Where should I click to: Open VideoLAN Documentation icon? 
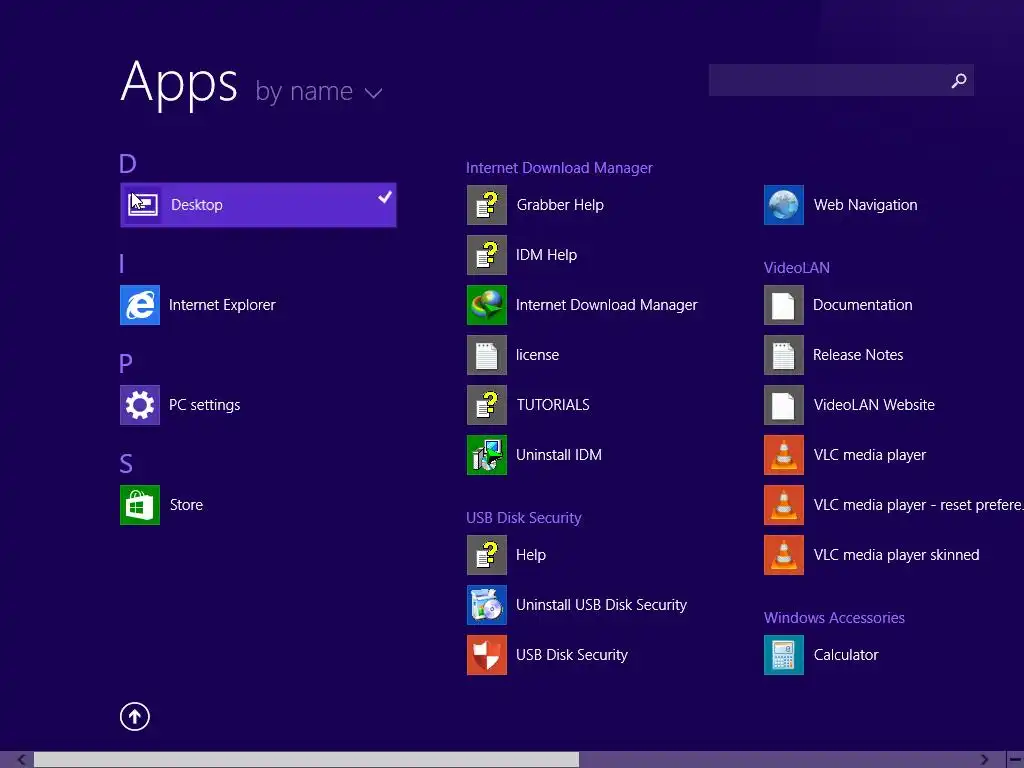click(784, 305)
